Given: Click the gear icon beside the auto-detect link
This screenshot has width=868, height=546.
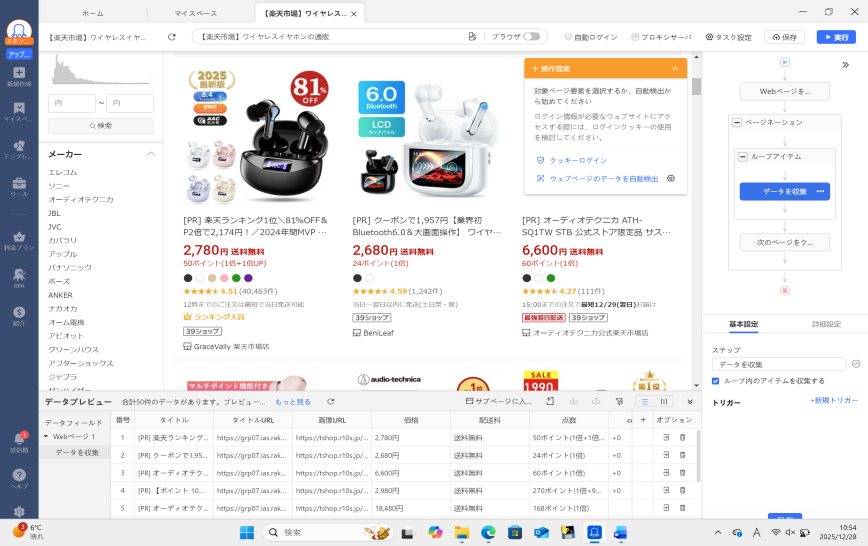Looking at the screenshot, I should tap(671, 178).
